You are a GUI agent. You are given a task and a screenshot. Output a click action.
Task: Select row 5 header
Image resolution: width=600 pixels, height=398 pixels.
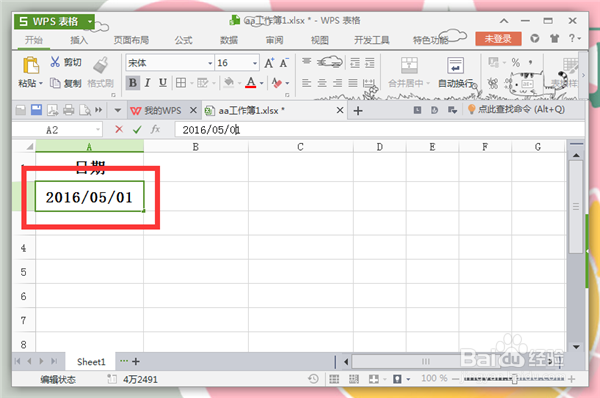pos(24,272)
